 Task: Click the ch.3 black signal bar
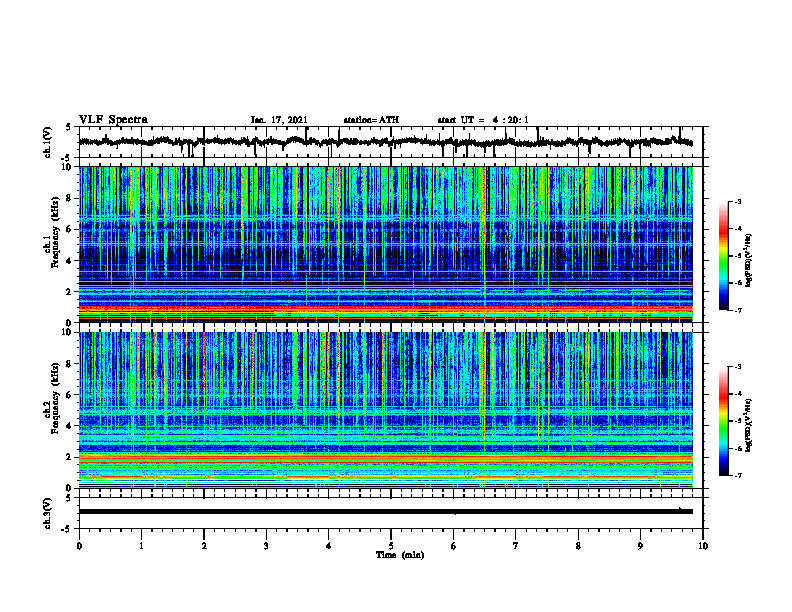[386, 512]
